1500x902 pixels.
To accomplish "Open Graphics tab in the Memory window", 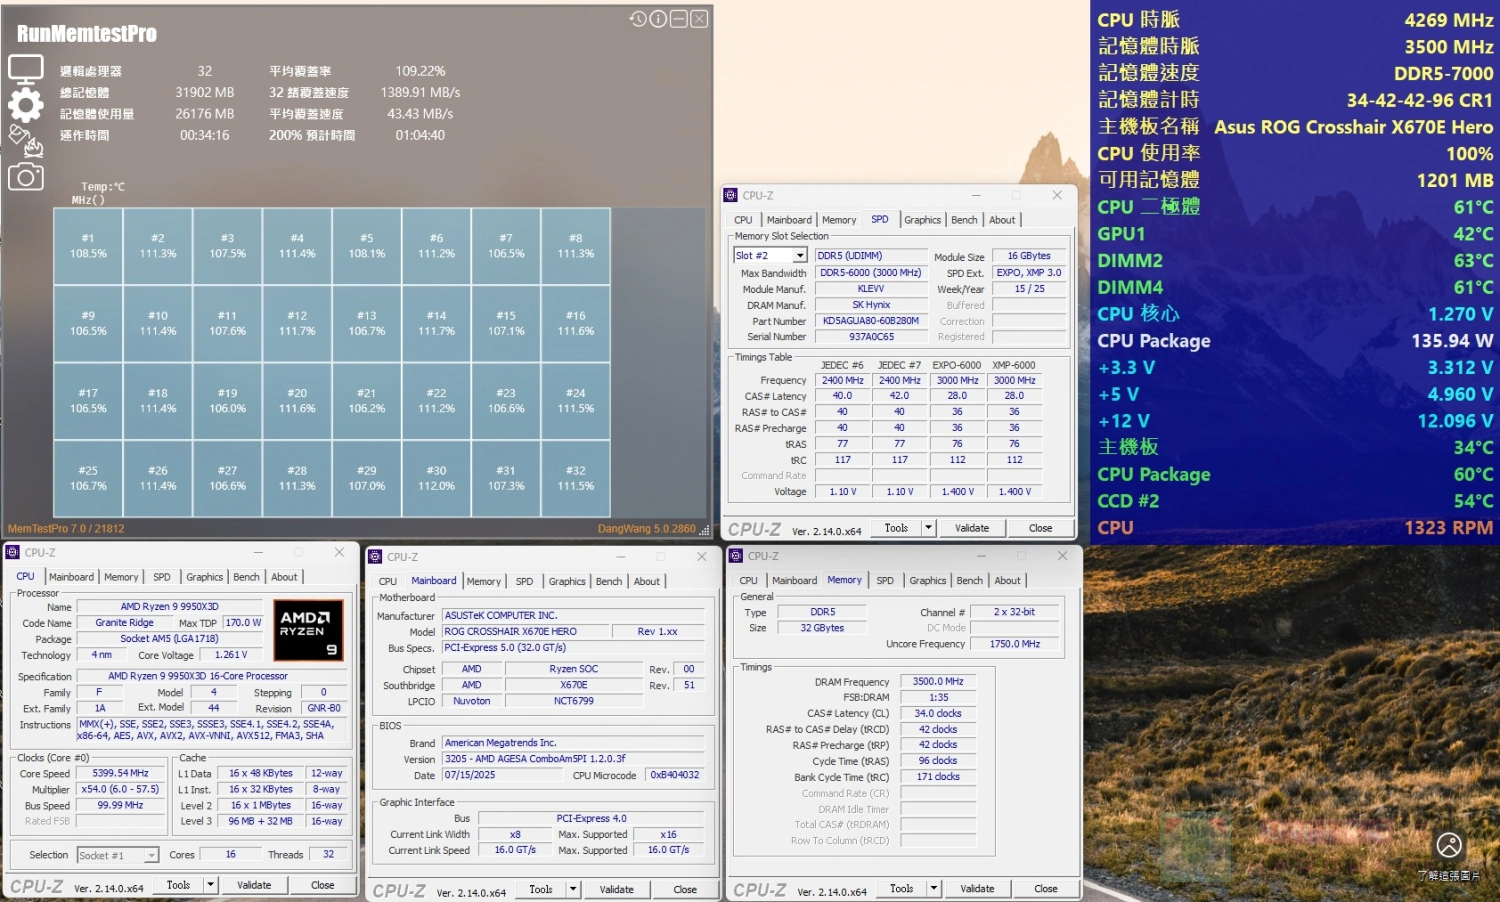I will click(x=928, y=580).
